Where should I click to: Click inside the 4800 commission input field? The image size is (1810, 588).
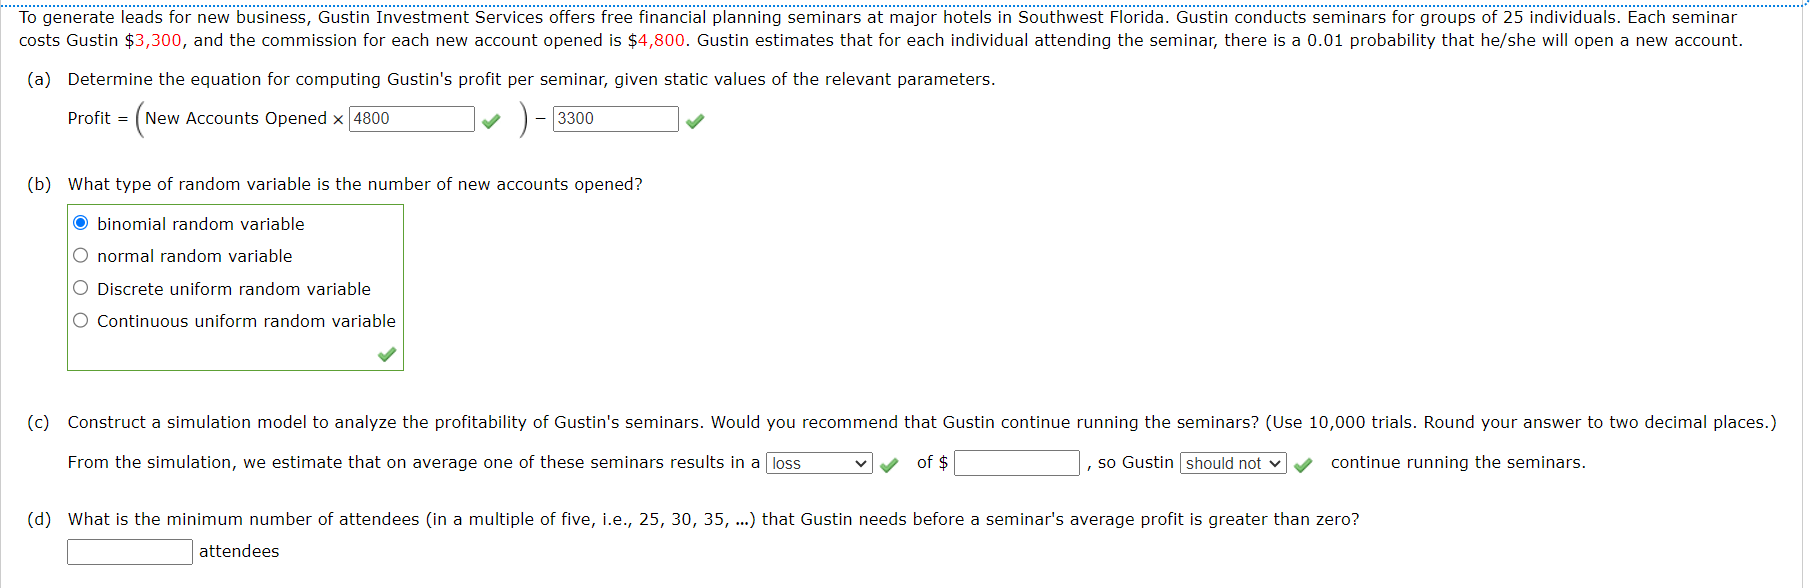pos(410,118)
